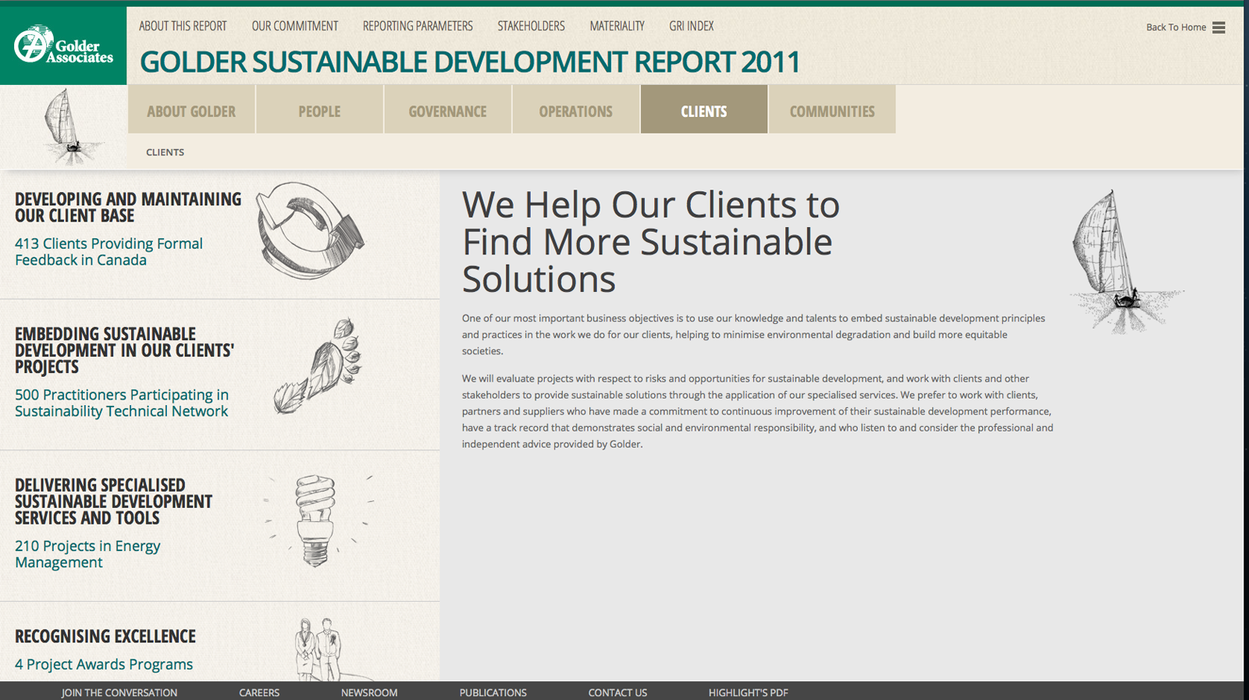Open the GRI Index menu item
Screen dimensions: 1249x700
click(691, 26)
